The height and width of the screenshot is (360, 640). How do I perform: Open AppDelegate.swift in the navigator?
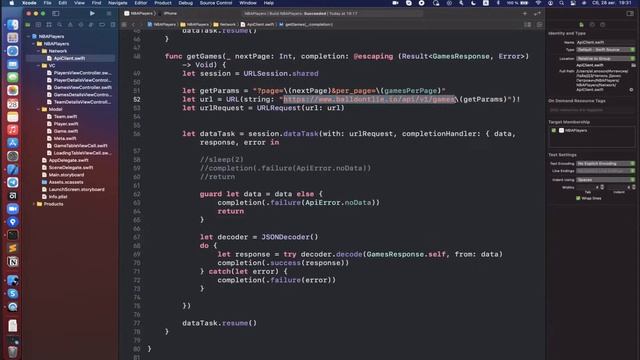68,160
